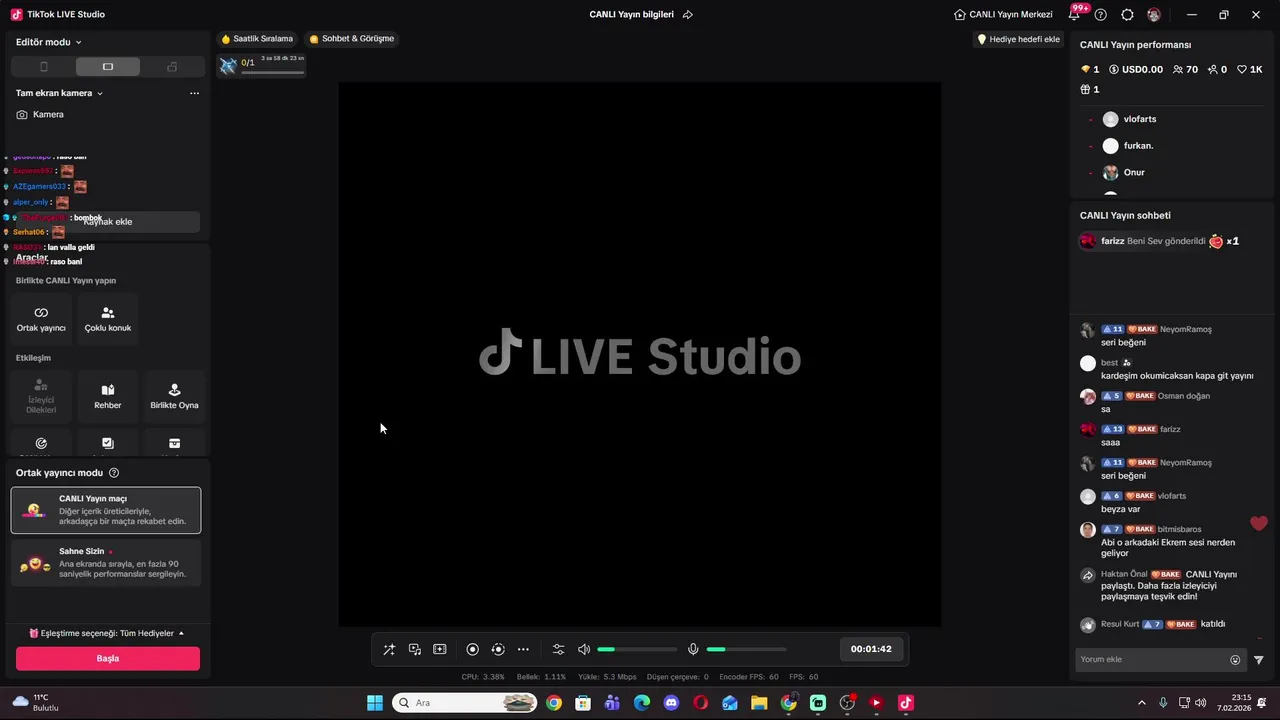This screenshot has width=1280, height=720.
Task: Open the help question mark icon in title bar
Action: pos(1101,14)
